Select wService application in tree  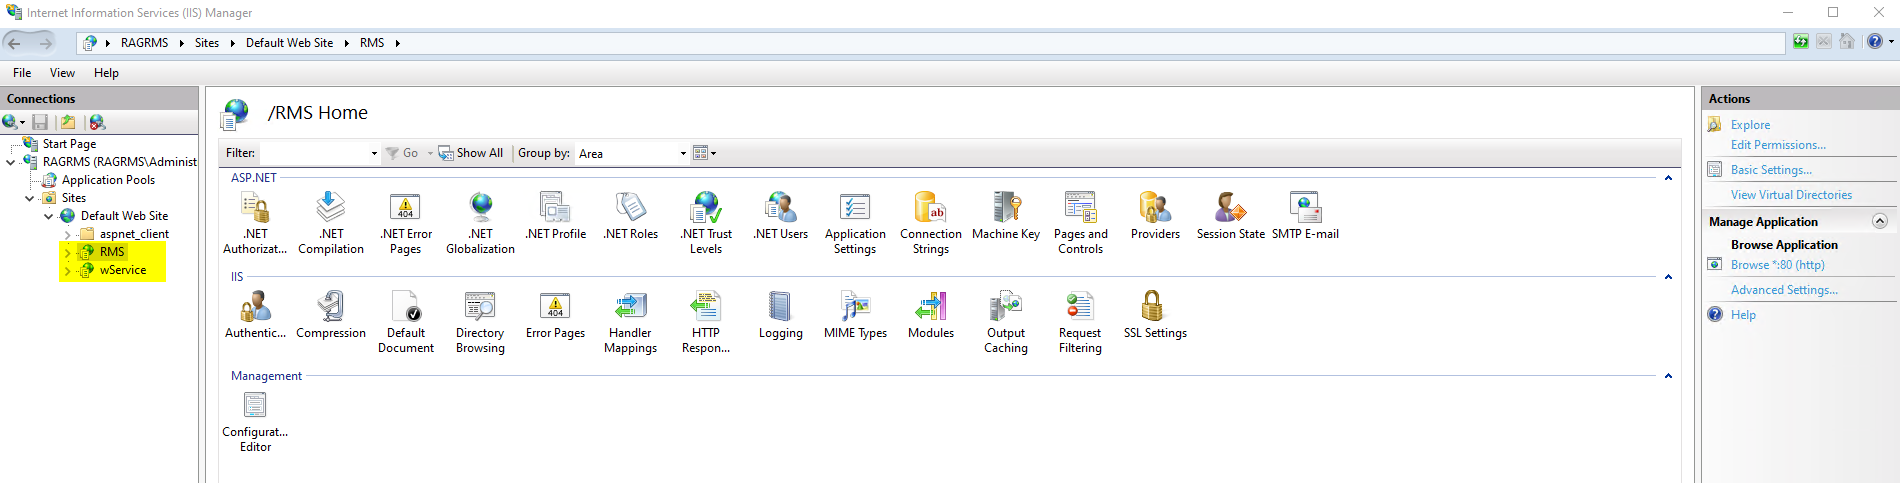(123, 270)
